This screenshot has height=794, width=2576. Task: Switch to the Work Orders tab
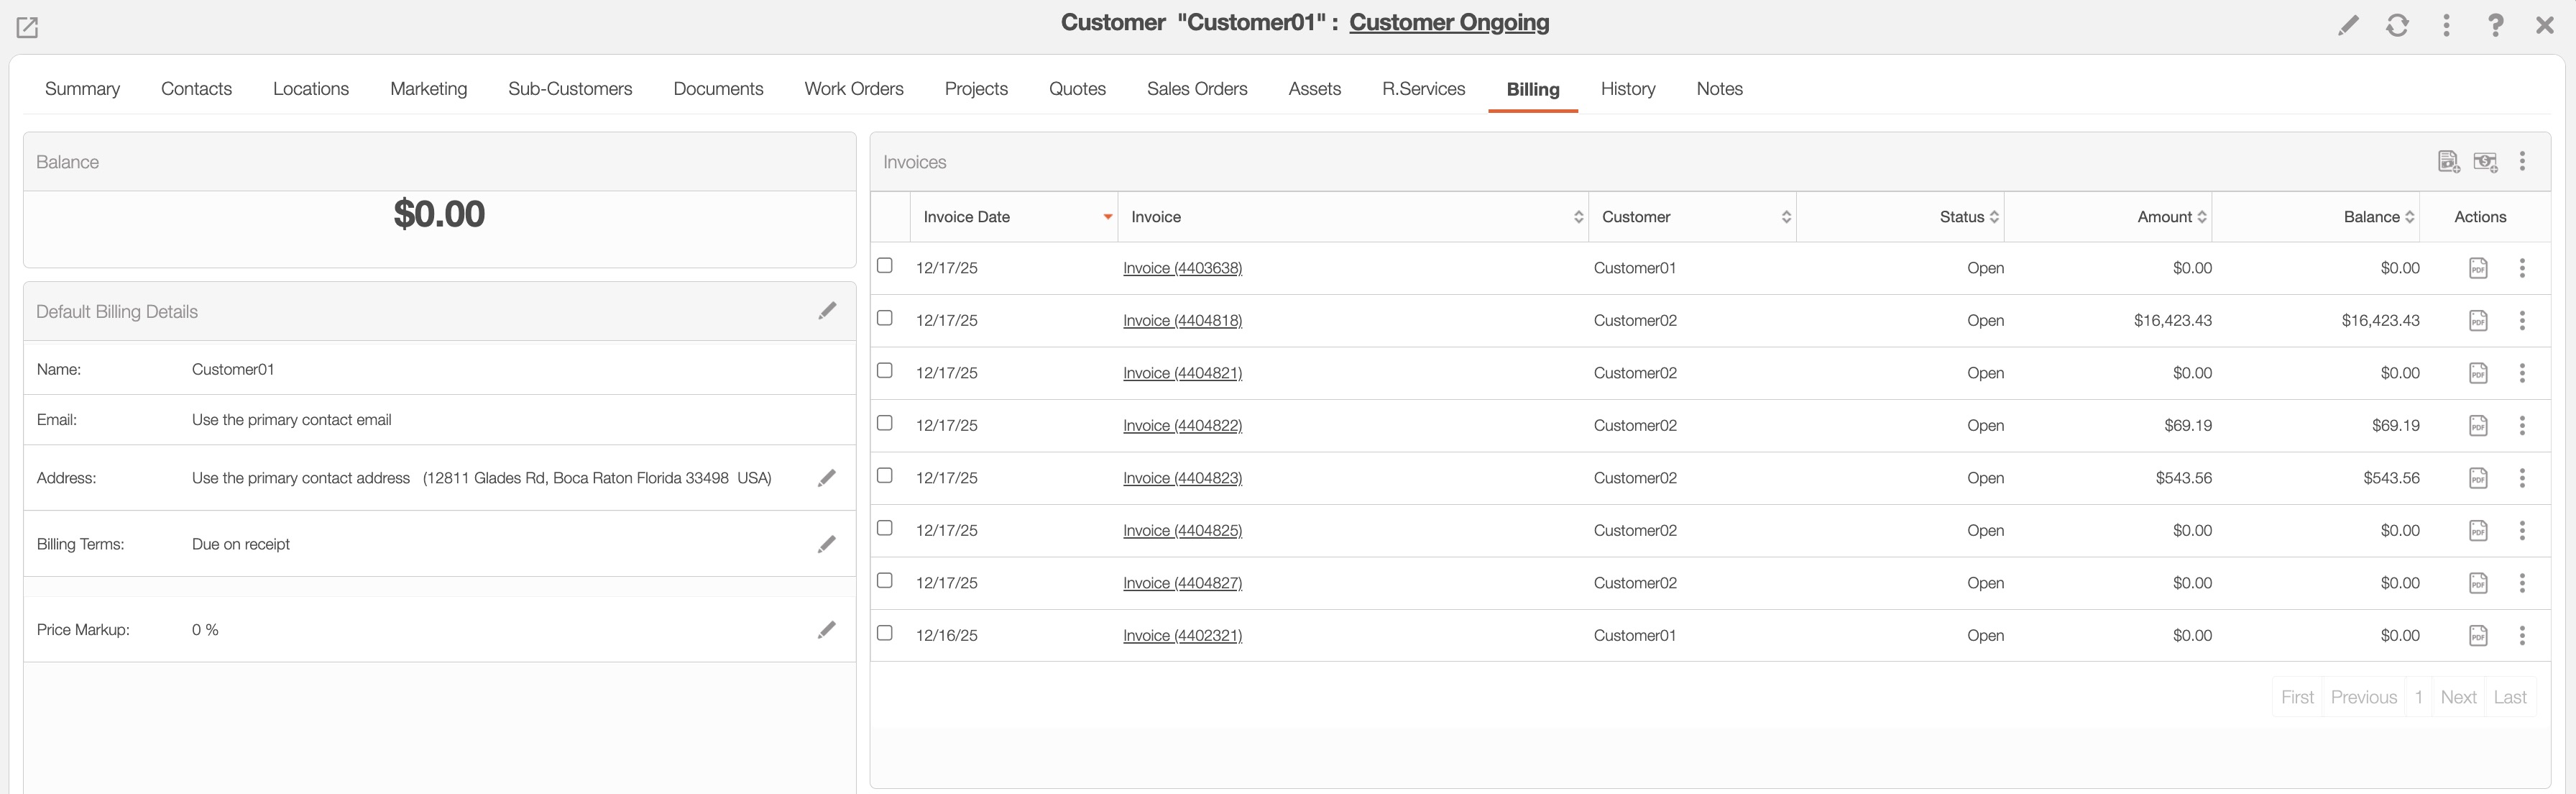point(853,89)
